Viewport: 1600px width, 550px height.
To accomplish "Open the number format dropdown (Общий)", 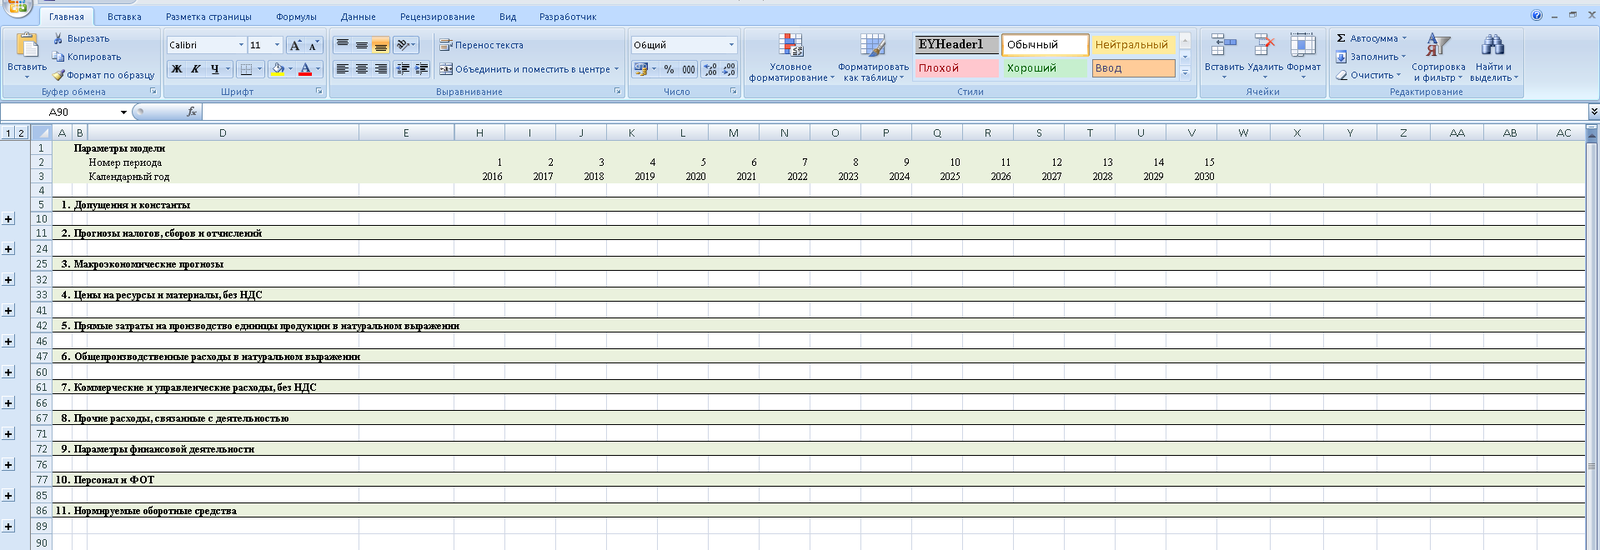I will coord(731,45).
